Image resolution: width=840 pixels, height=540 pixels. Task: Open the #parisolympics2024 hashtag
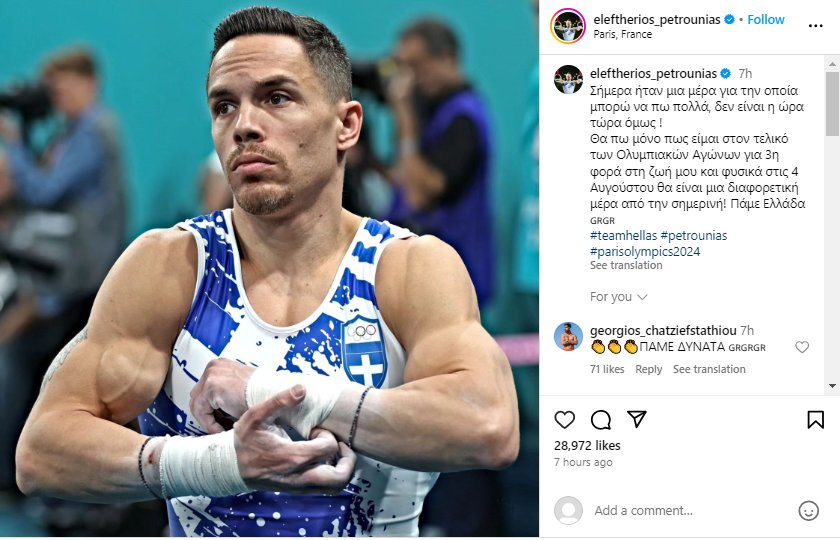pyautogui.click(x=645, y=252)
